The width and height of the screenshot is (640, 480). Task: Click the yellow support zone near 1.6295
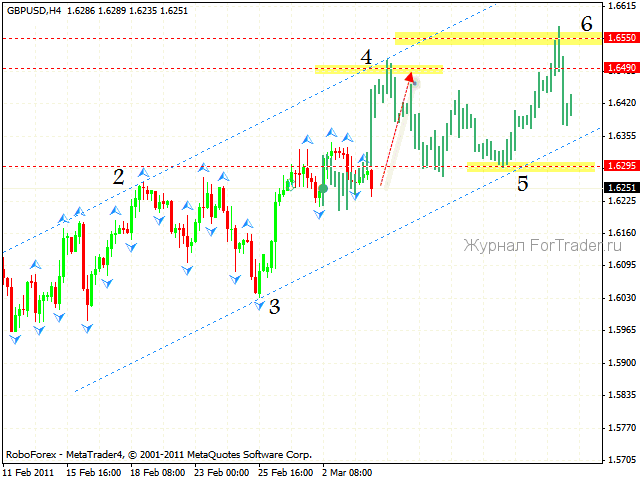(530, 166)
